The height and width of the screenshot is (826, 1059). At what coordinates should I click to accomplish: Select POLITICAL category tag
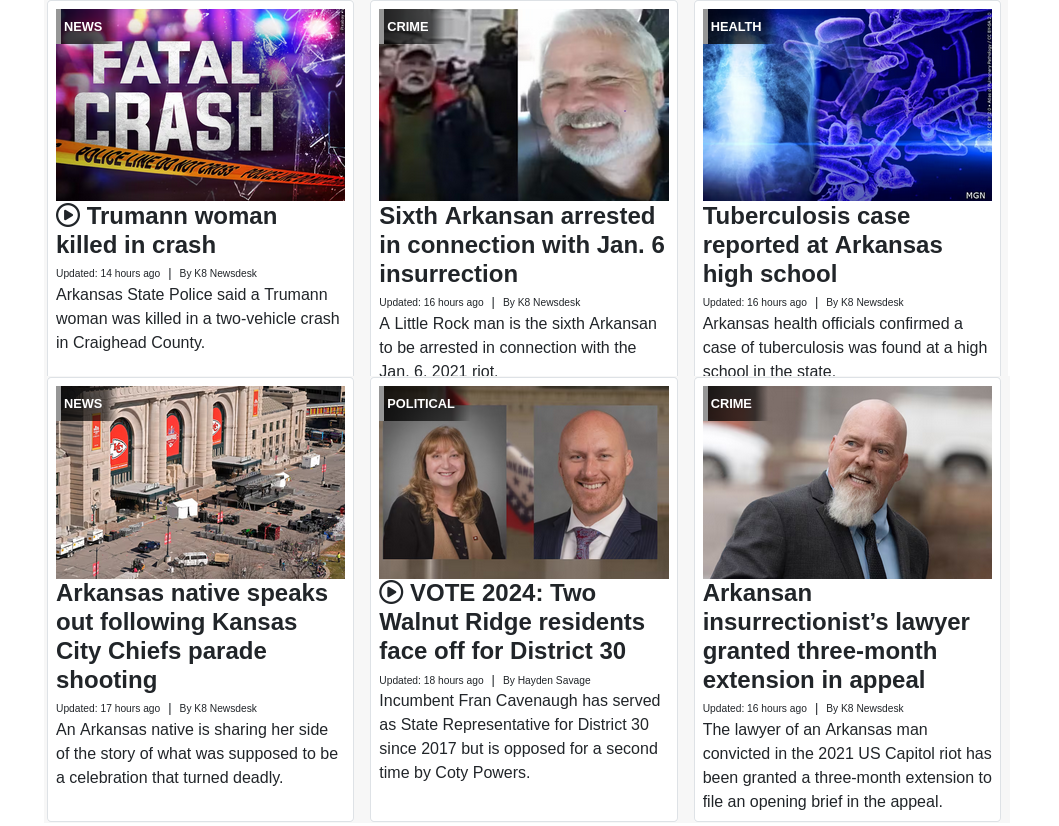pos(420,403)
